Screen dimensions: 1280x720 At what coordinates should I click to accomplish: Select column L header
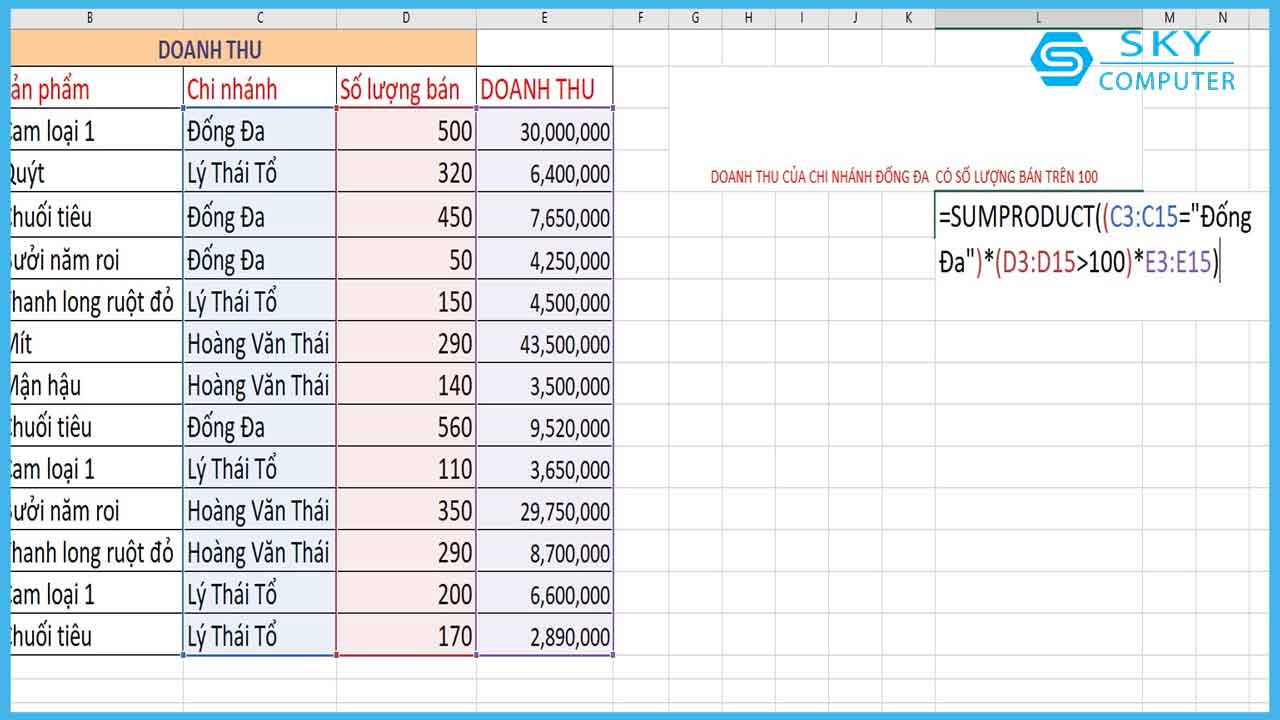[x=1038, y=18]
